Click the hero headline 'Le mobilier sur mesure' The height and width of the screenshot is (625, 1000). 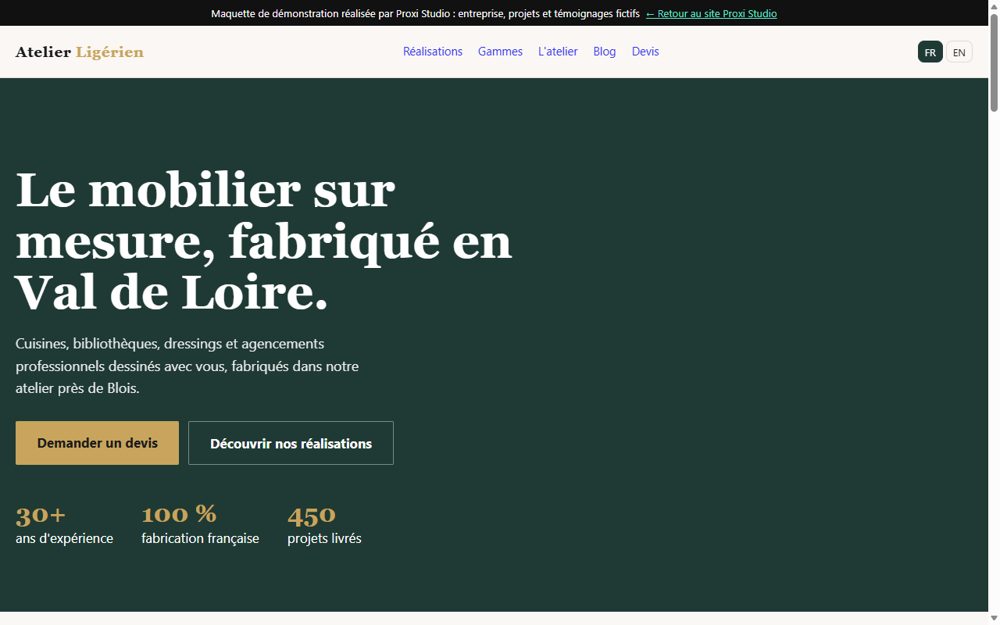tap(263, 241)
